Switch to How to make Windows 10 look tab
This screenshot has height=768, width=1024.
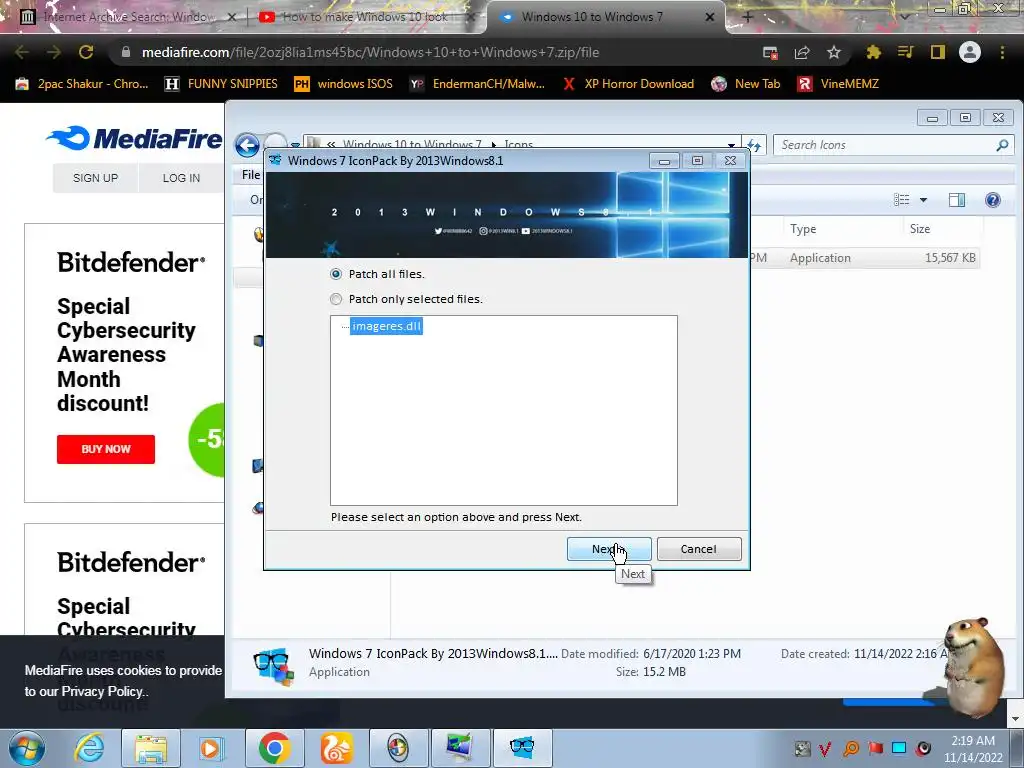pyautogui.click(x=366, y=17)
